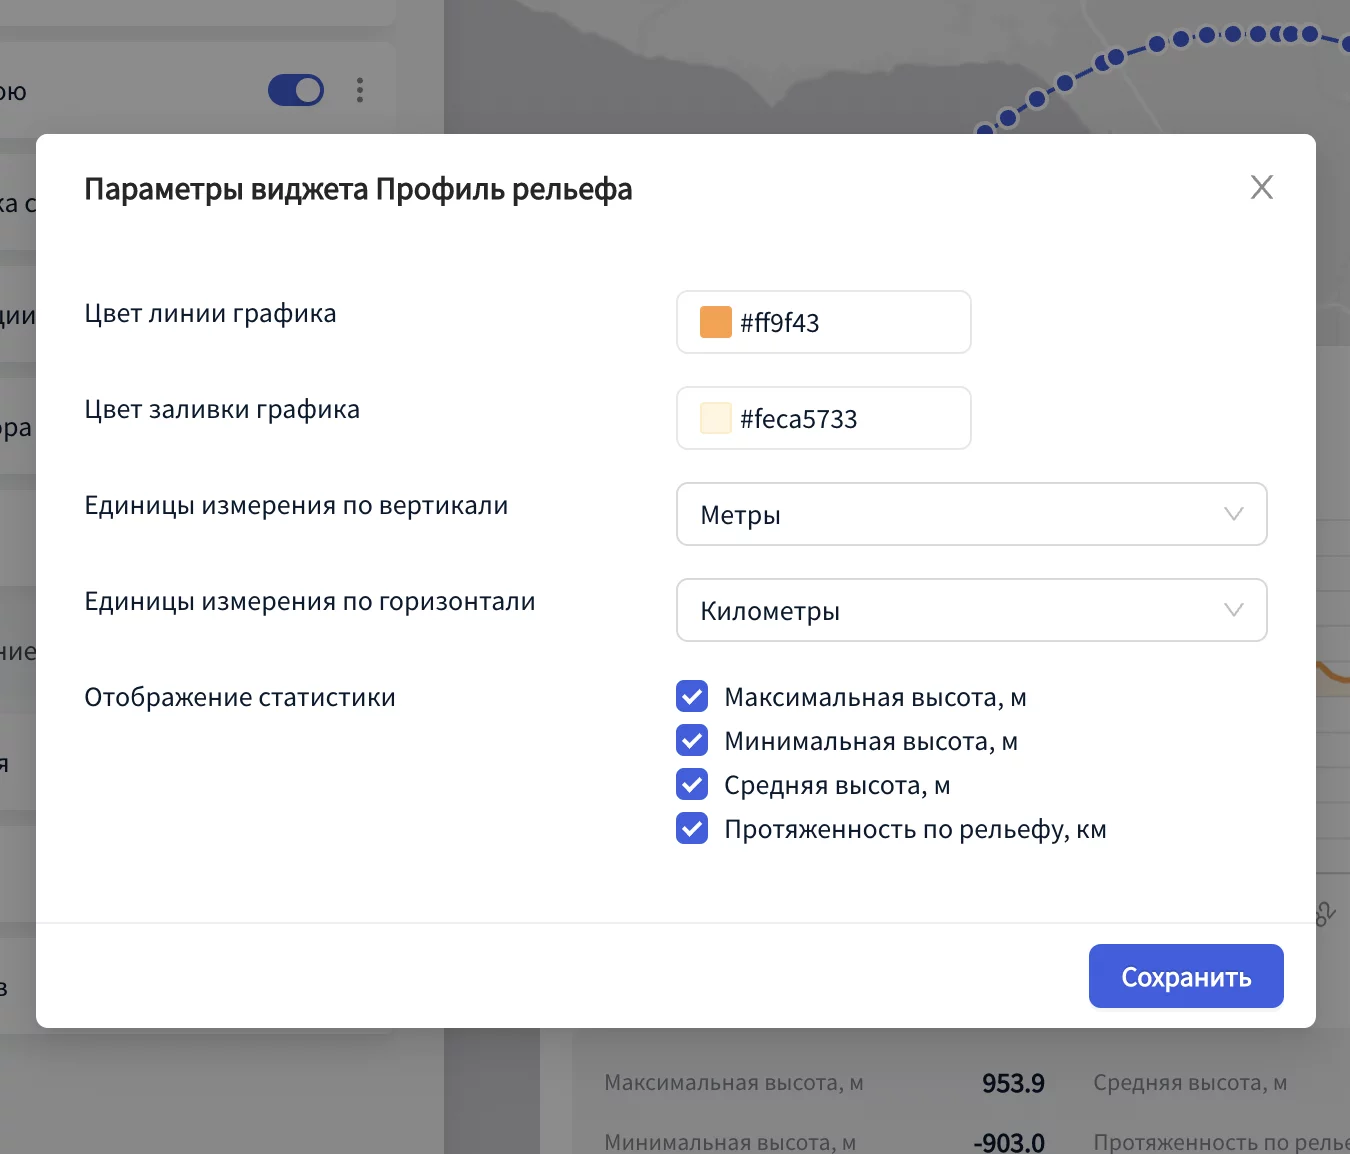Screen dimensions: 1350x1154
Task: Click the Сохранить button
Action: click(1185, 976)
